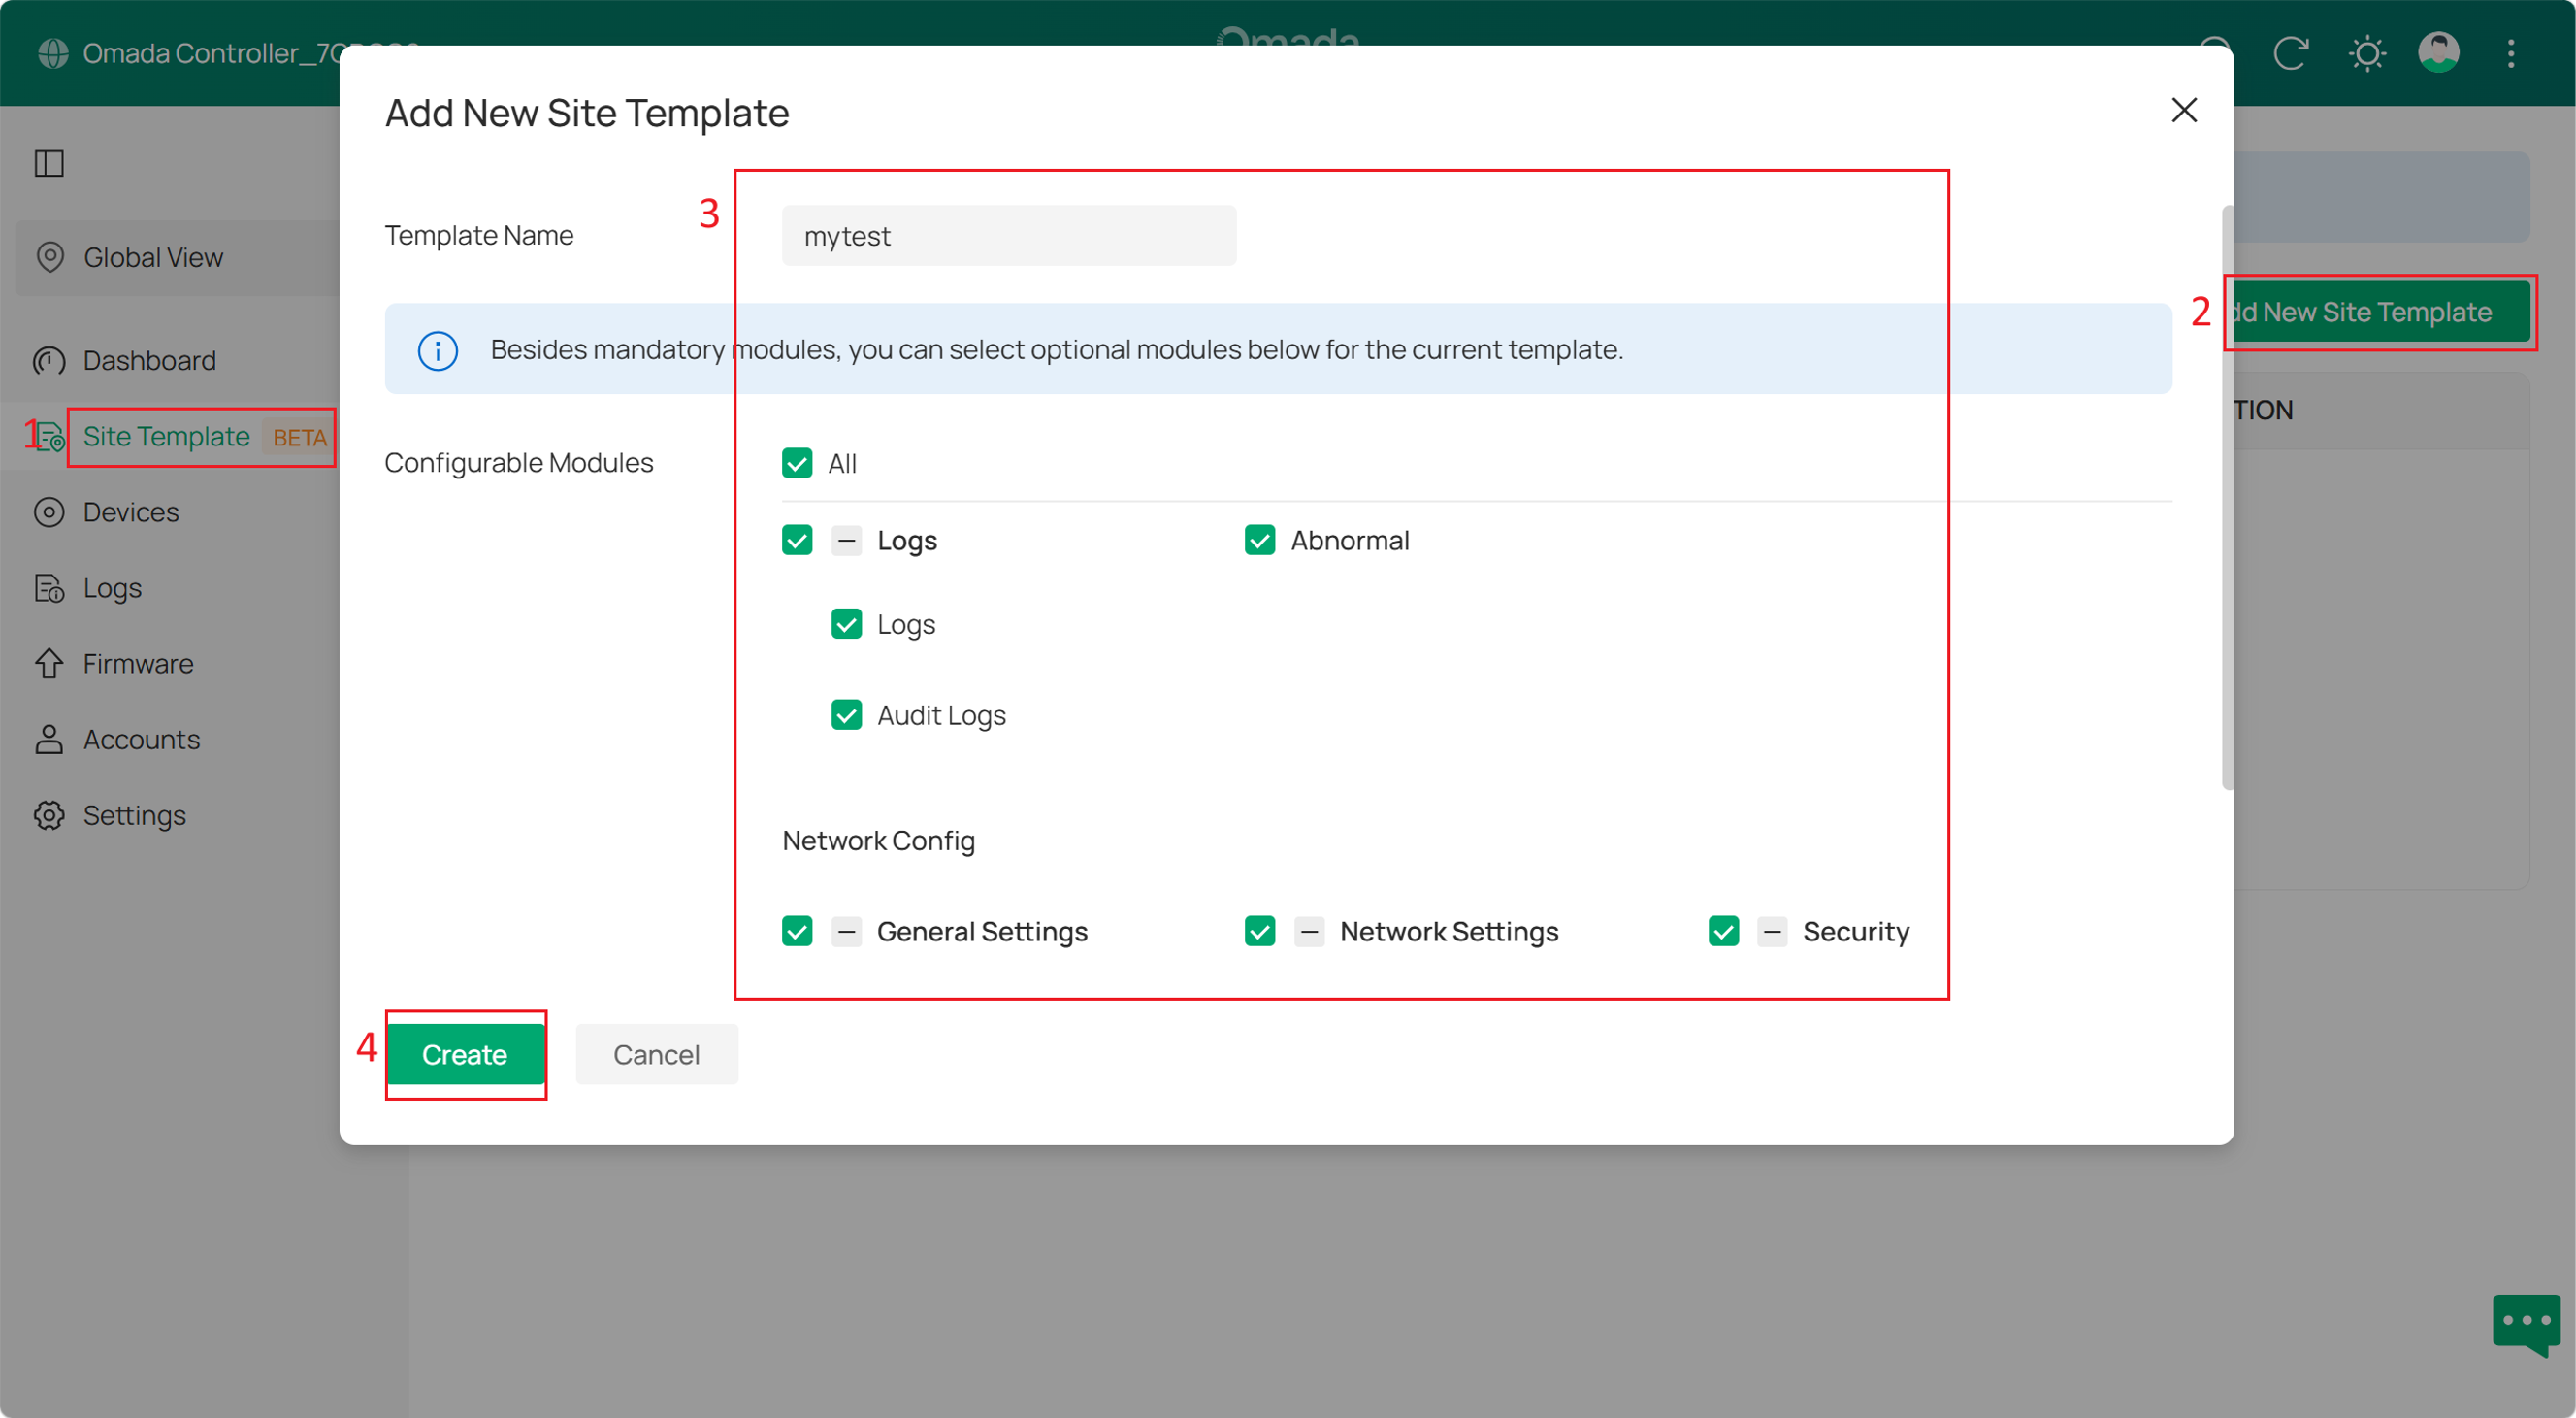
Task: Open the user avatar menu
Action: tap(2439, 53)
